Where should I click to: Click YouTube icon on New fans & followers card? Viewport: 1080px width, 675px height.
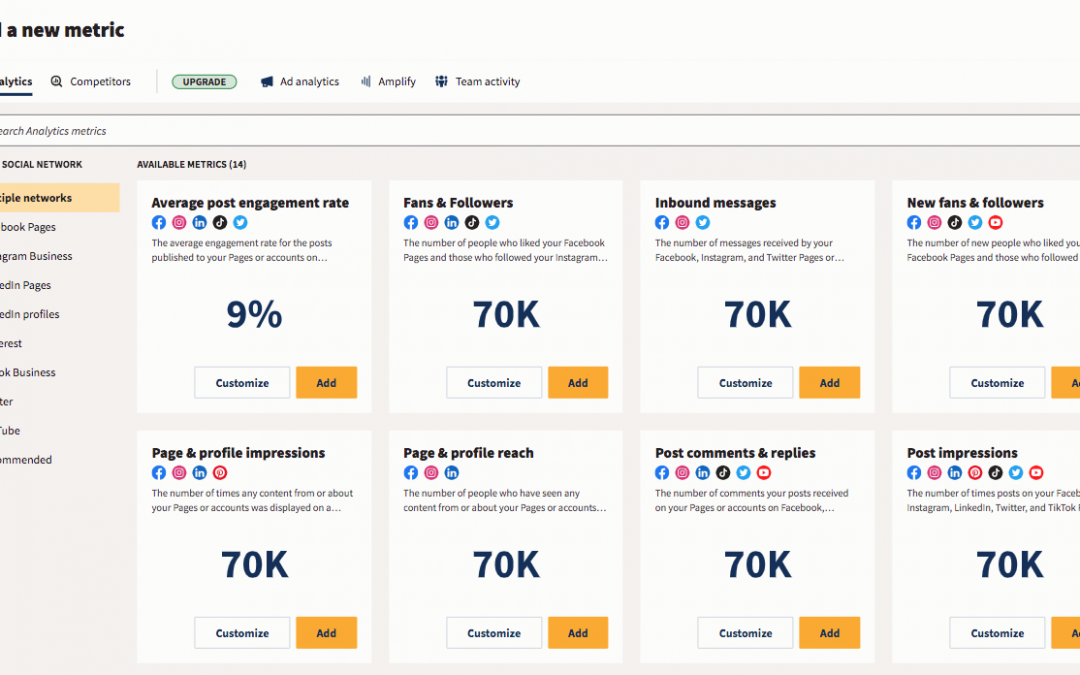[995, 222]
